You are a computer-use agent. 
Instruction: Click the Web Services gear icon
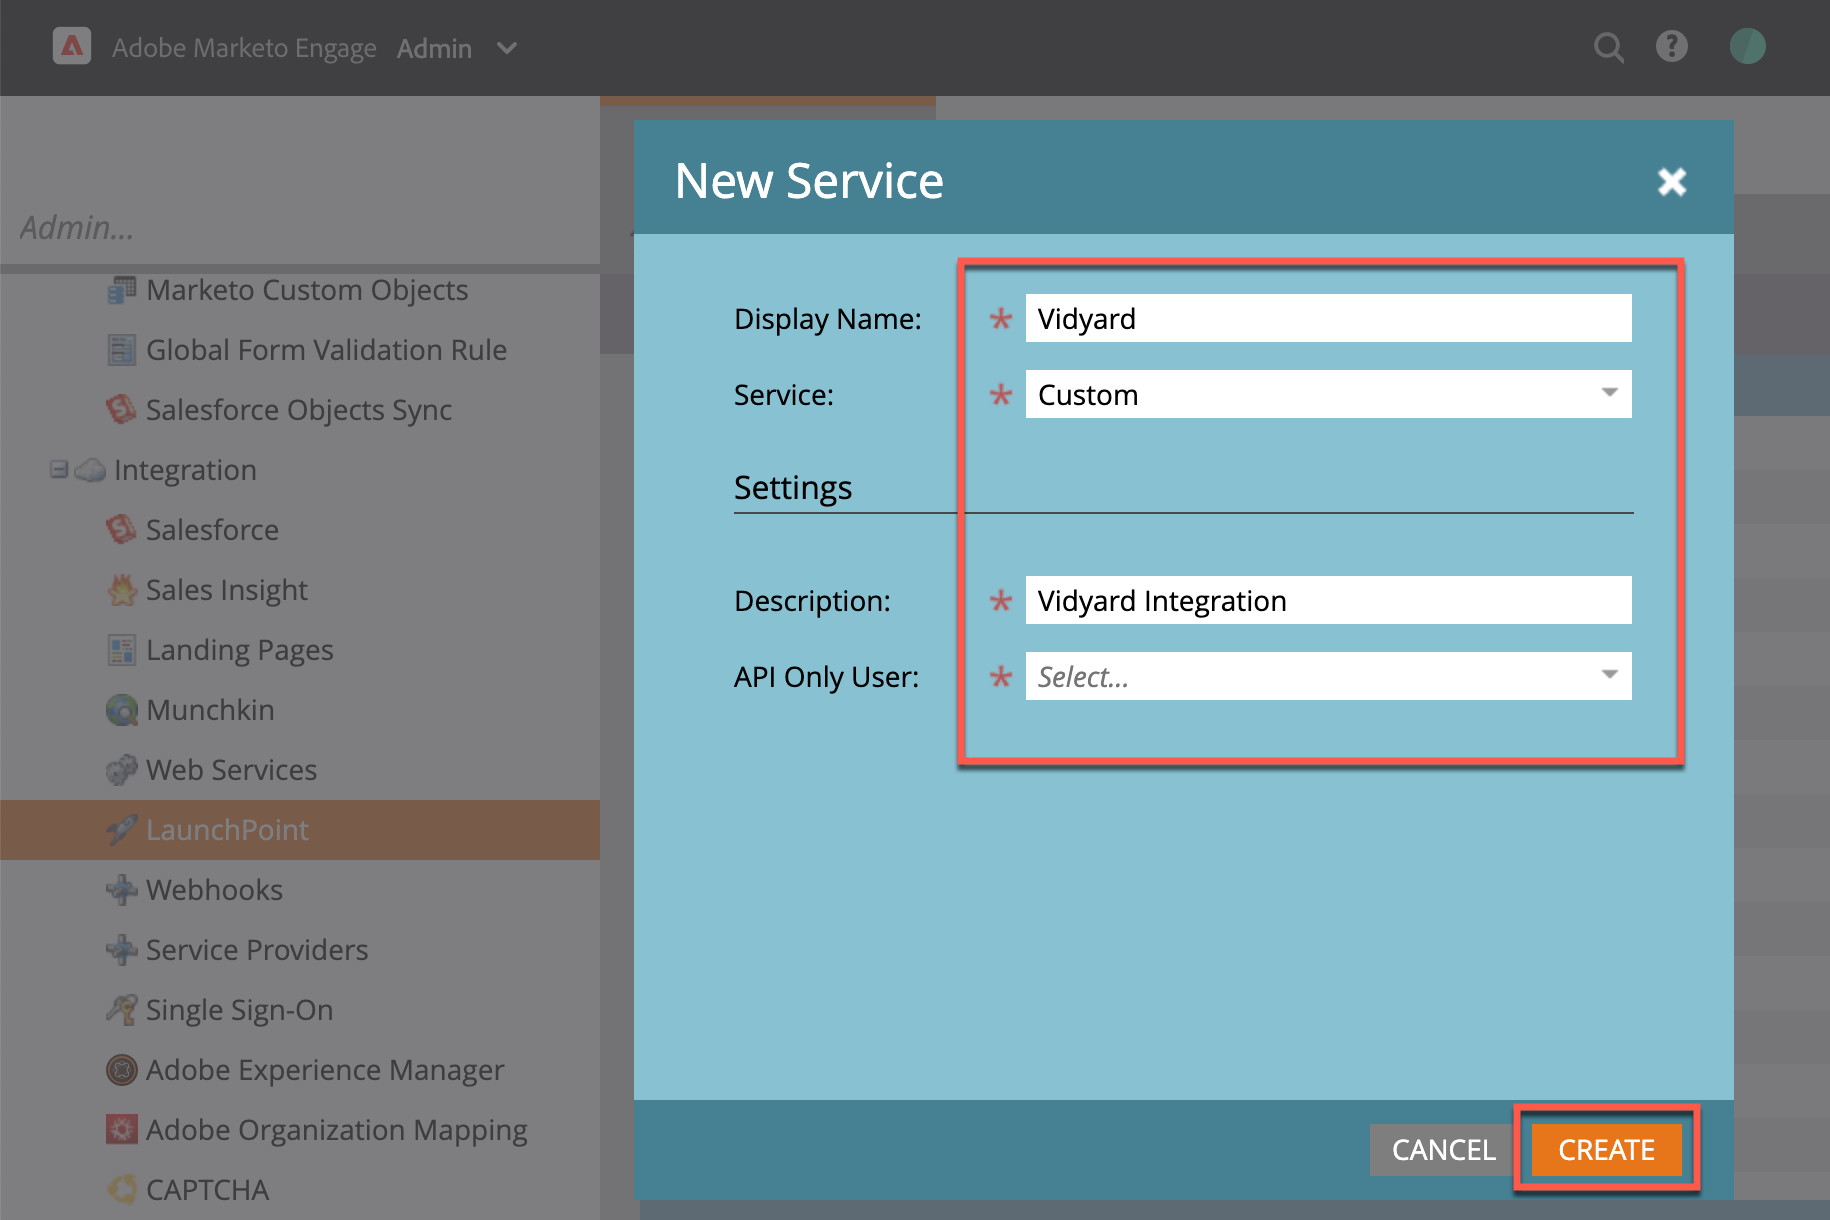click(122, 770)
